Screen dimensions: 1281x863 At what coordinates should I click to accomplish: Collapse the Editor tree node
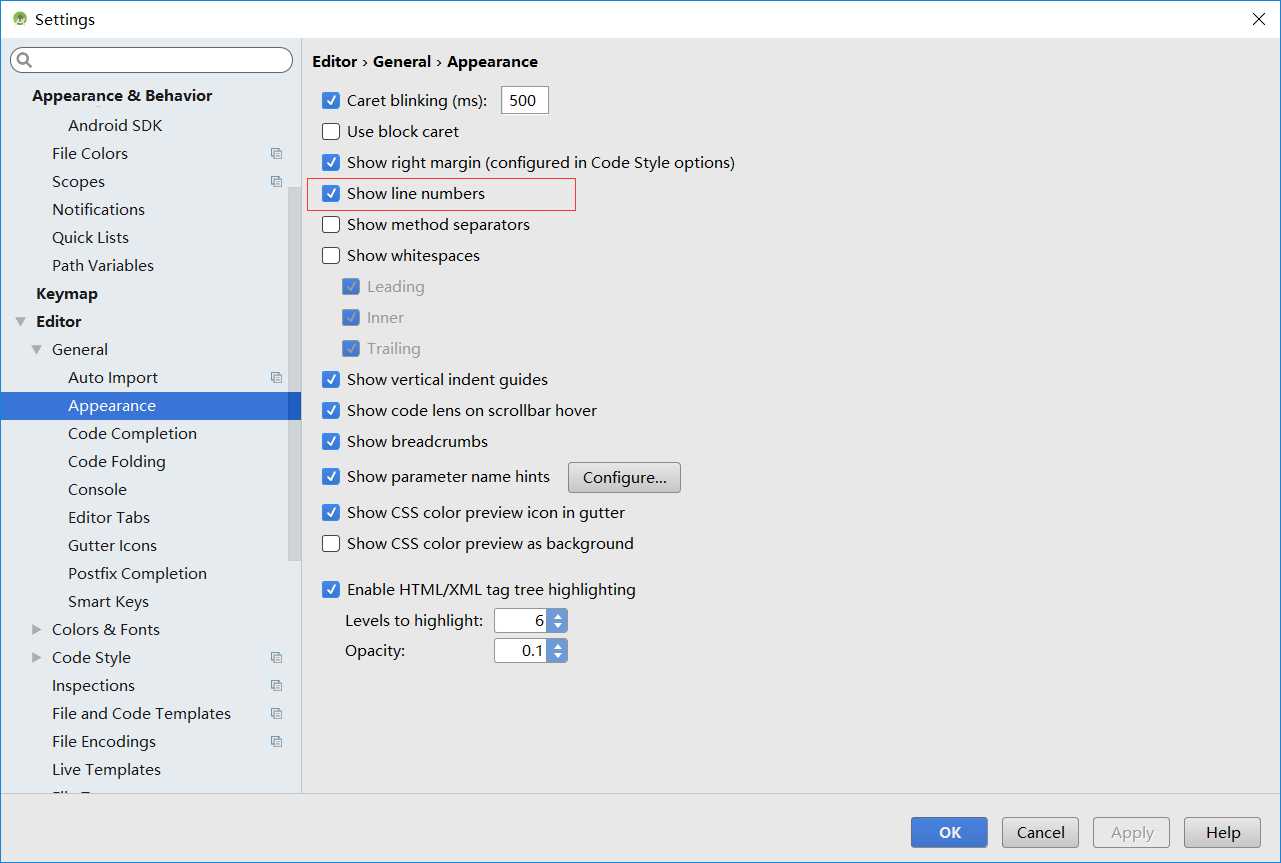(21, 322)
